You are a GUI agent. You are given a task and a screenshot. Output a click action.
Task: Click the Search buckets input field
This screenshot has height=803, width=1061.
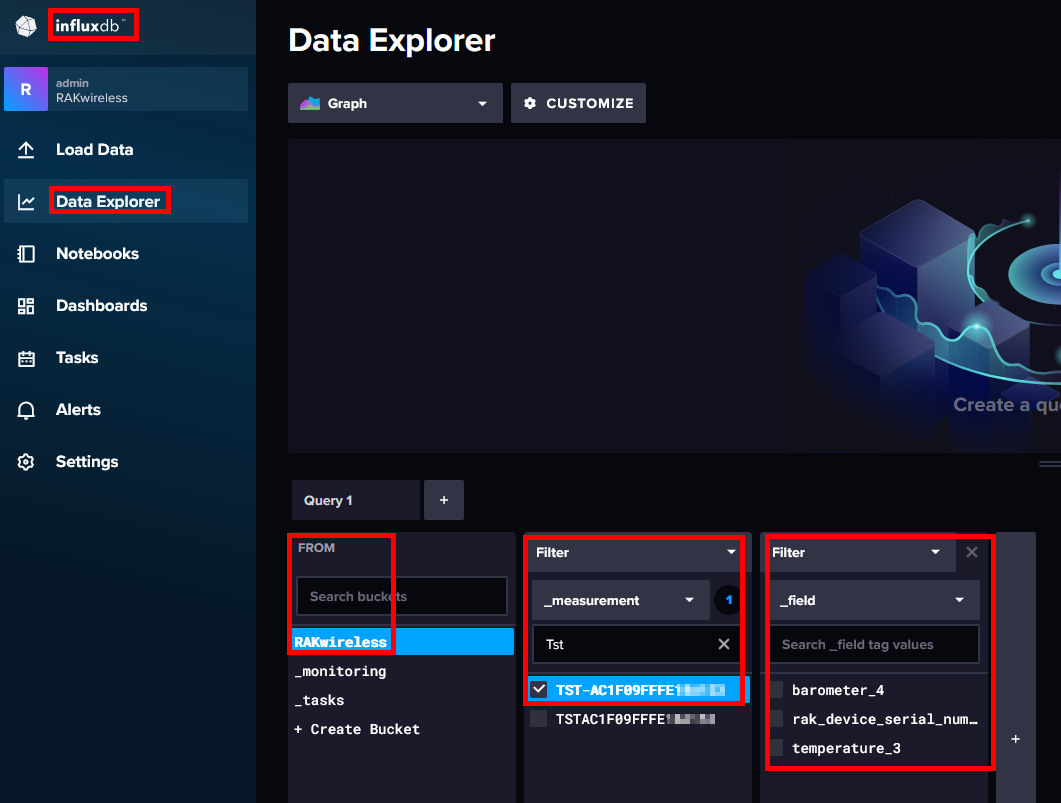[x=402, y=596]
